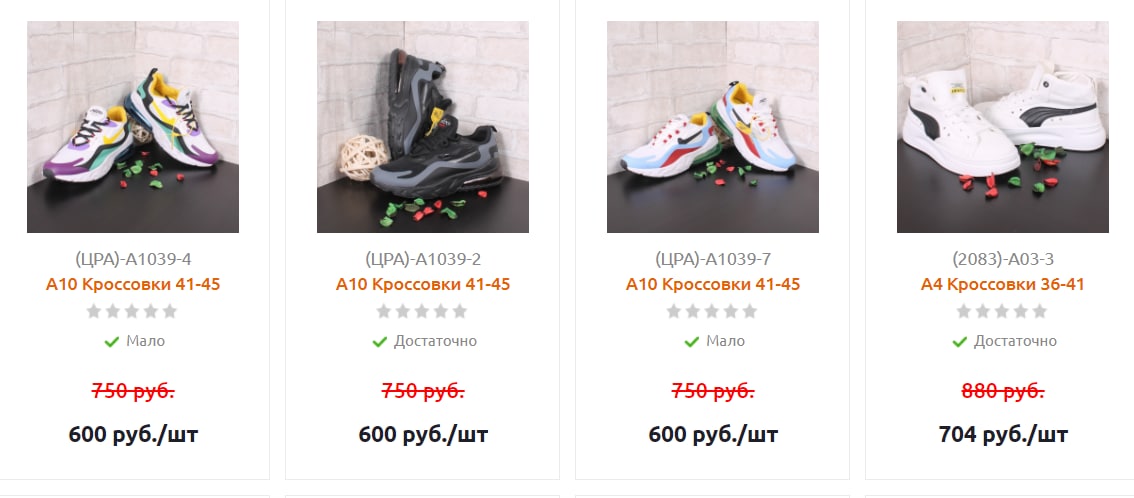
Task: Give white sneakers A03-3 two stars
Action: coord(983,312)
